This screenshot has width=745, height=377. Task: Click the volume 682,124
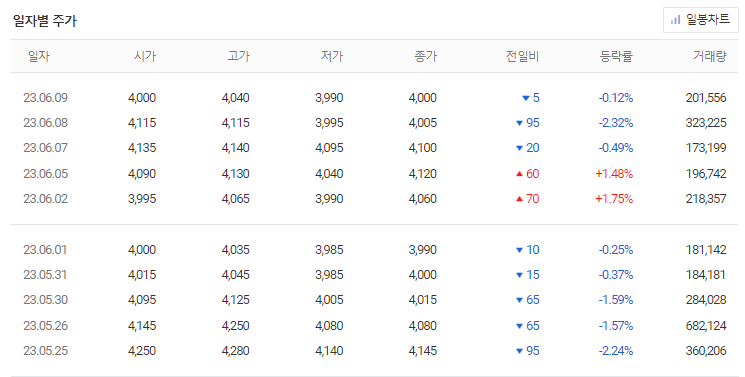pos(706,326)
